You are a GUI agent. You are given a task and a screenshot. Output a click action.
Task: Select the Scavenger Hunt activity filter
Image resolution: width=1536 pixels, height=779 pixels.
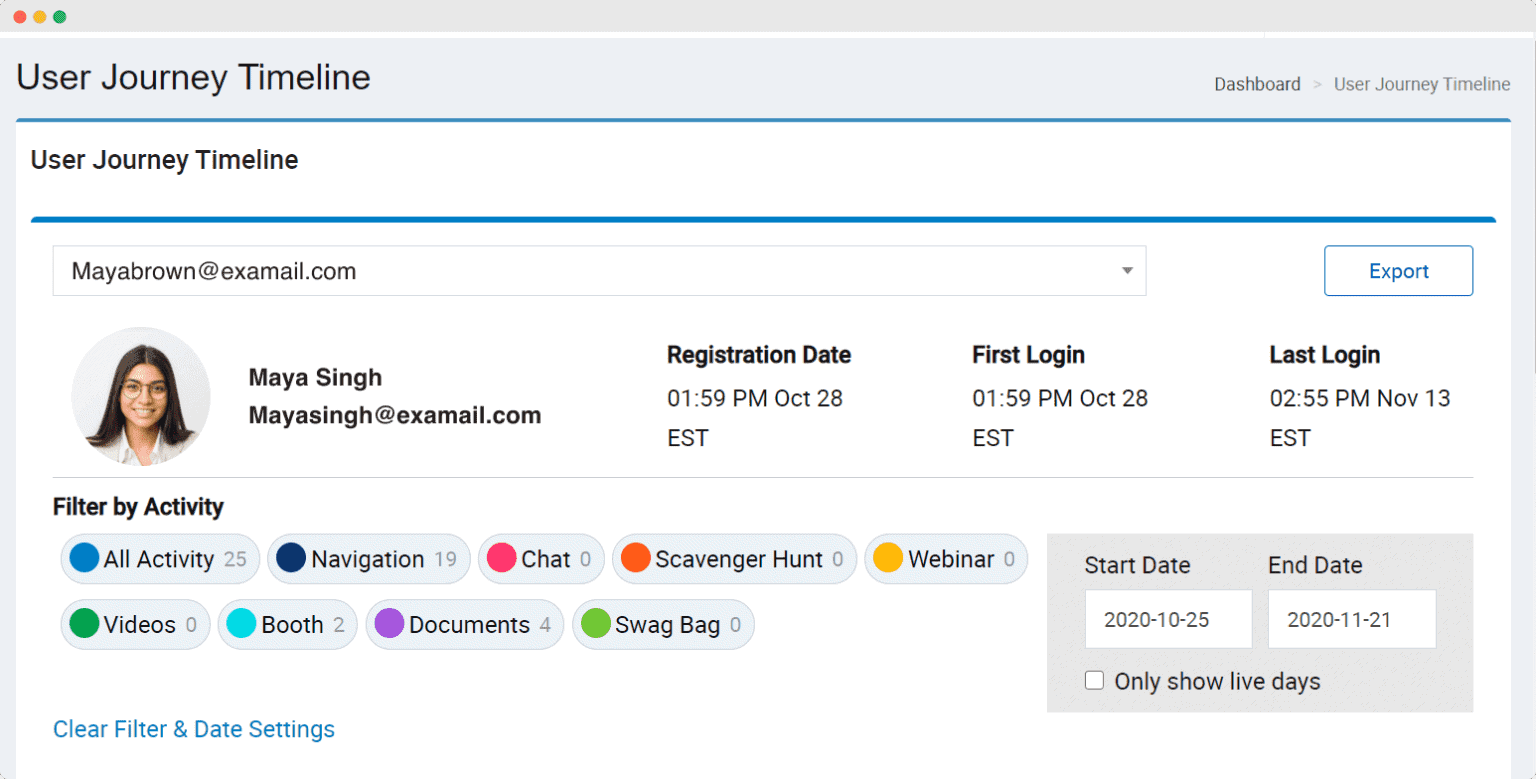tap(734, 559)
